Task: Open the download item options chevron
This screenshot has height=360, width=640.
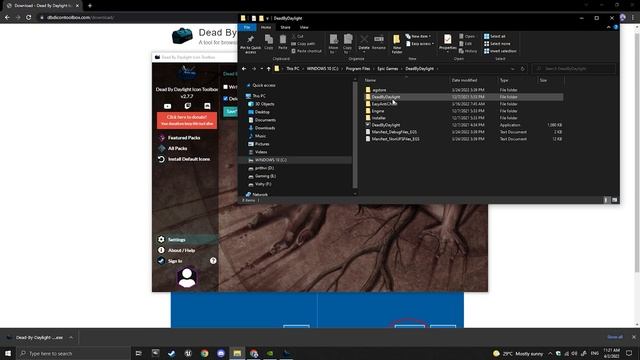Action: coord(71,338)
